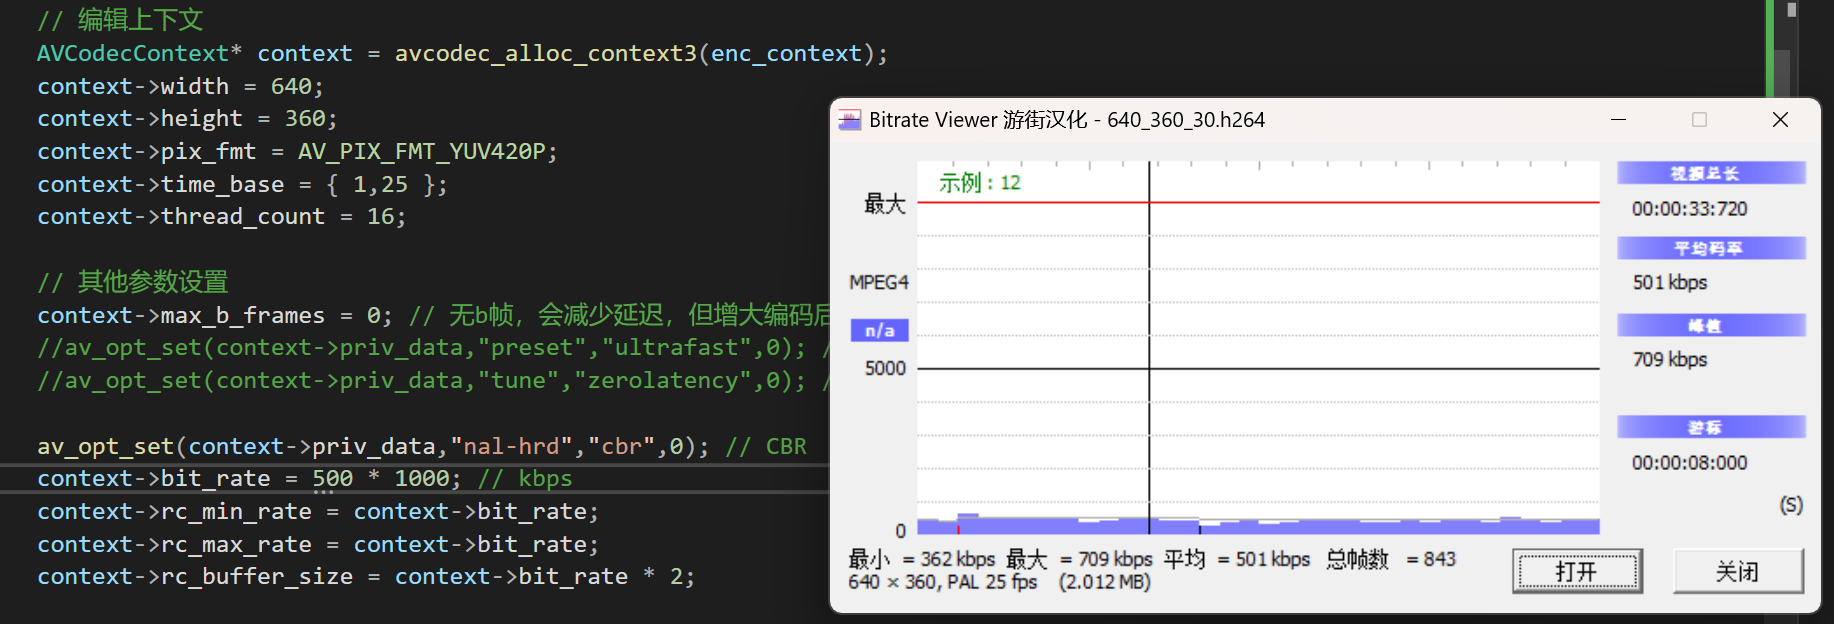This screenshot has width=1834, height=624.
Task: Click the Bitrate Viewer title bar app icon
Action: pyautogui.click(x=849, y=120)
